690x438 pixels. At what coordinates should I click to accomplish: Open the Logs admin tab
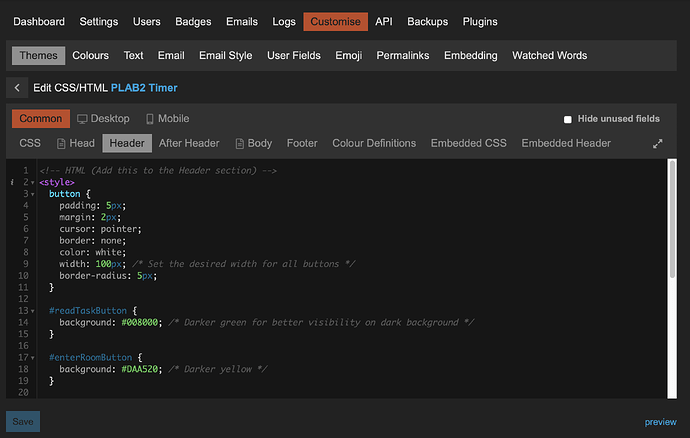[284, 22]
